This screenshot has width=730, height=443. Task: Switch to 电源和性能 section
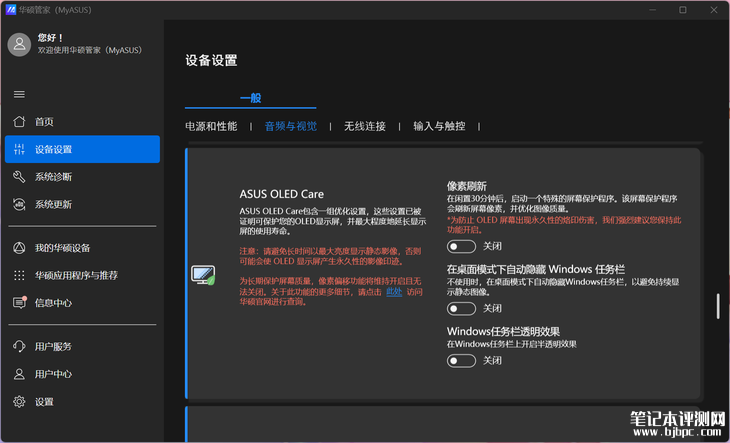pos(211,126)
